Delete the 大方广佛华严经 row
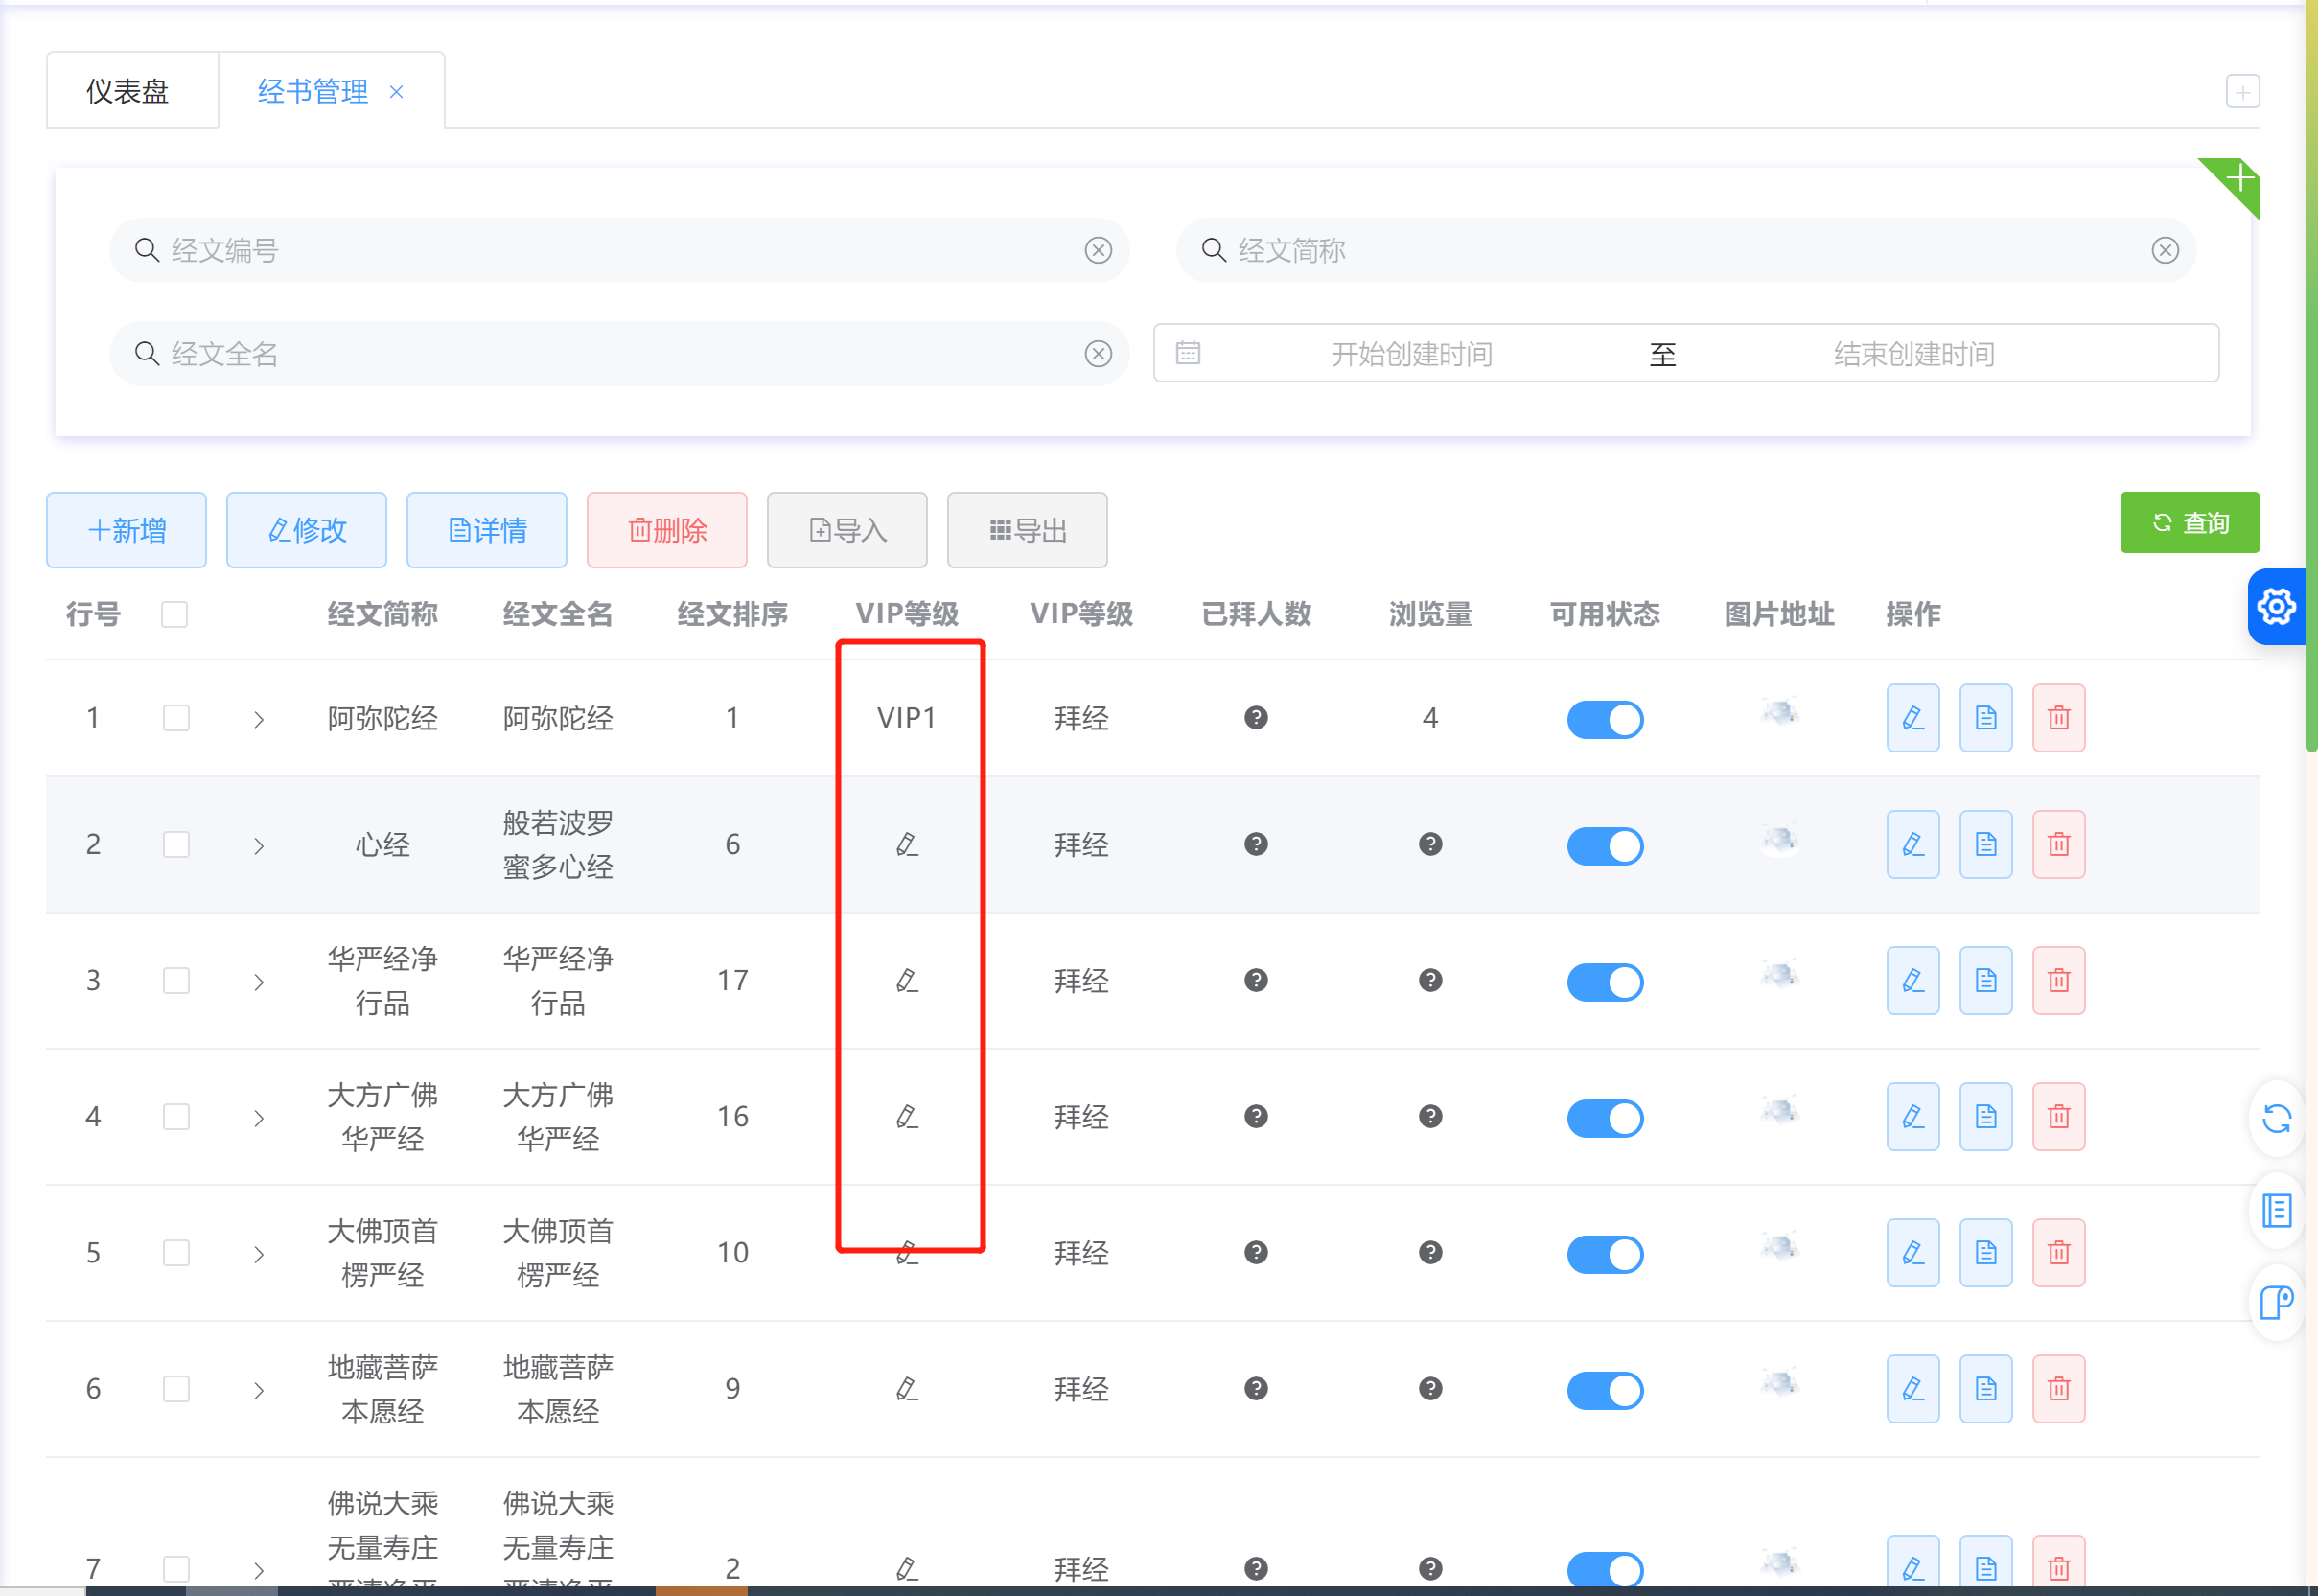 [x=2058, y=1117]
